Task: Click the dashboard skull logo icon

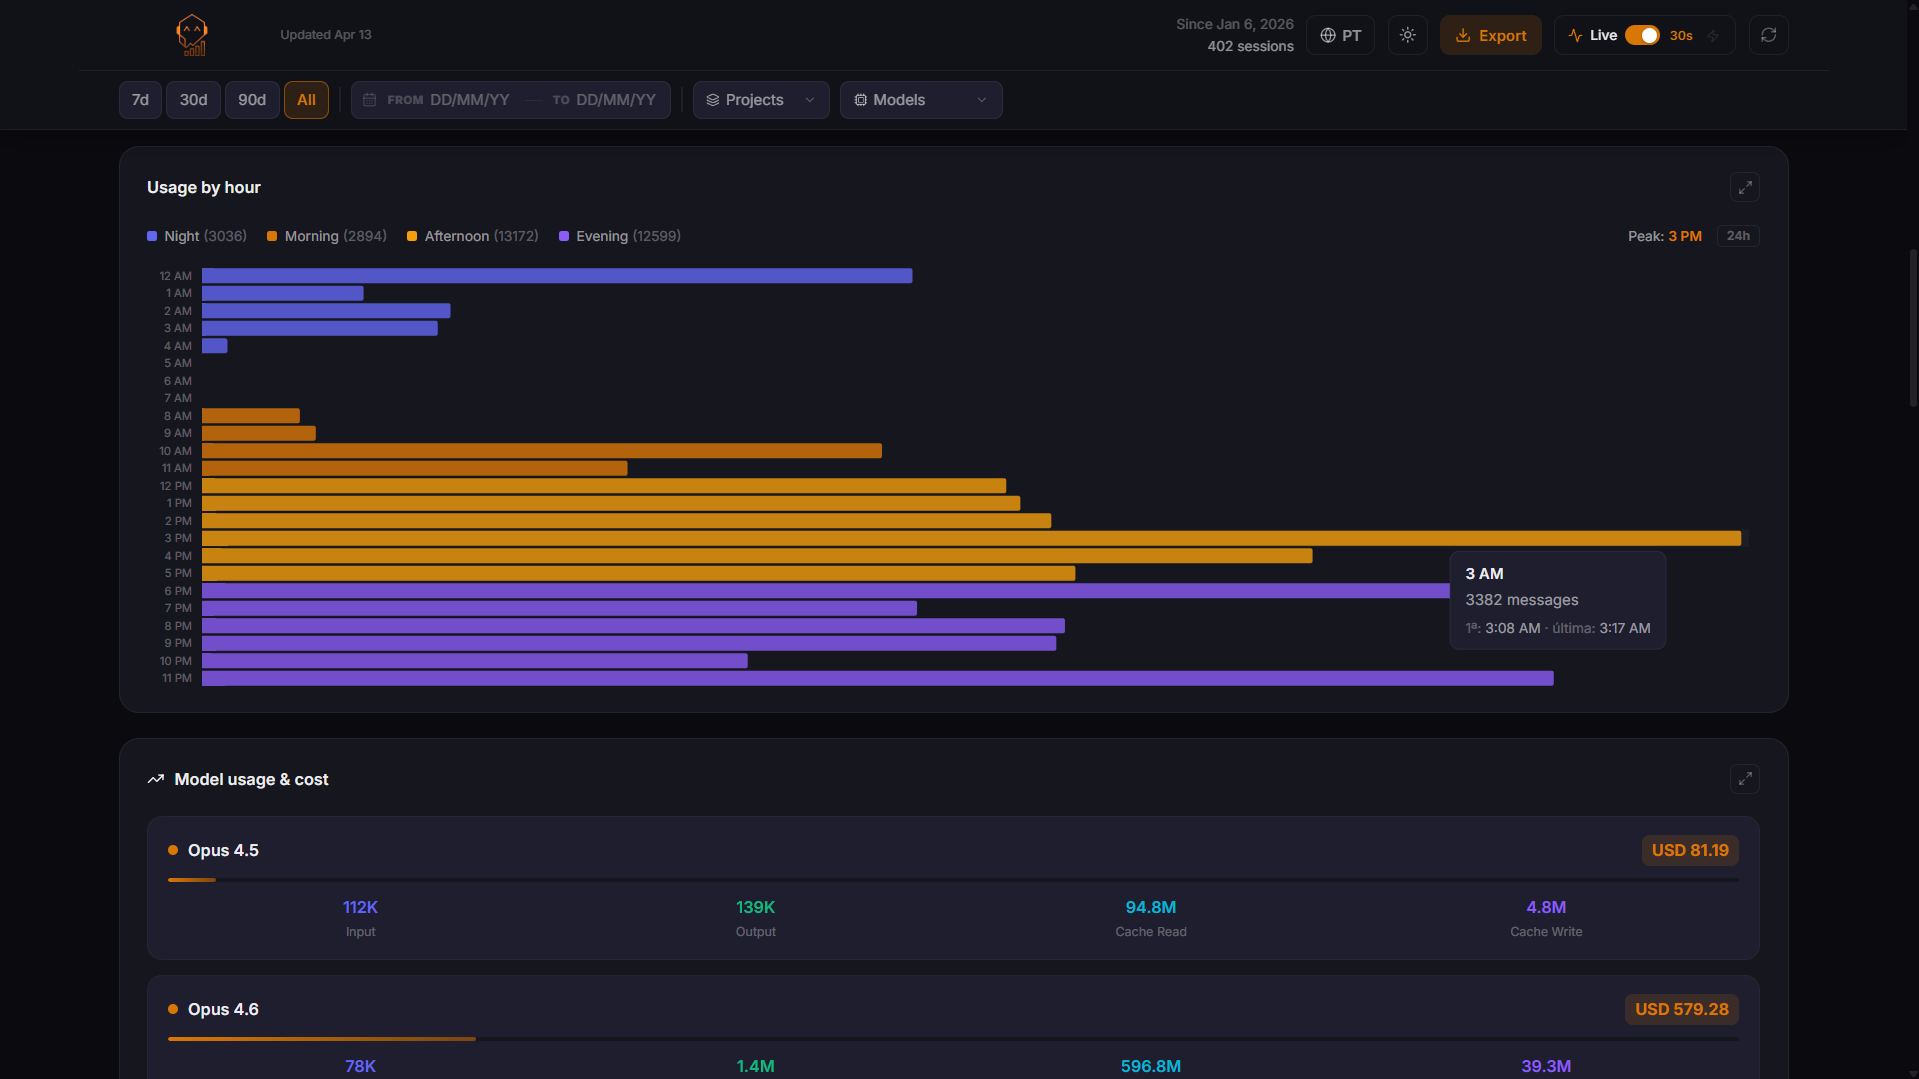Action: pyautogui.click(x=191, y=35)
